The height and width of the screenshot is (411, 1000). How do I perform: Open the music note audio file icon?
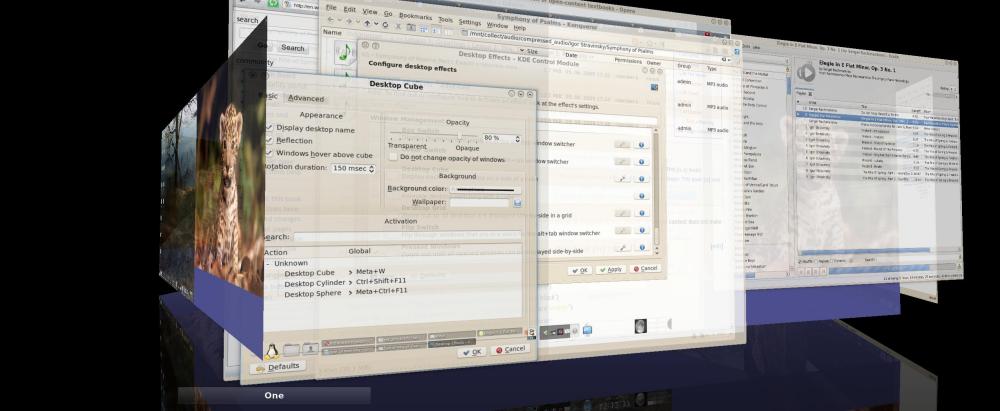[347, 52]
